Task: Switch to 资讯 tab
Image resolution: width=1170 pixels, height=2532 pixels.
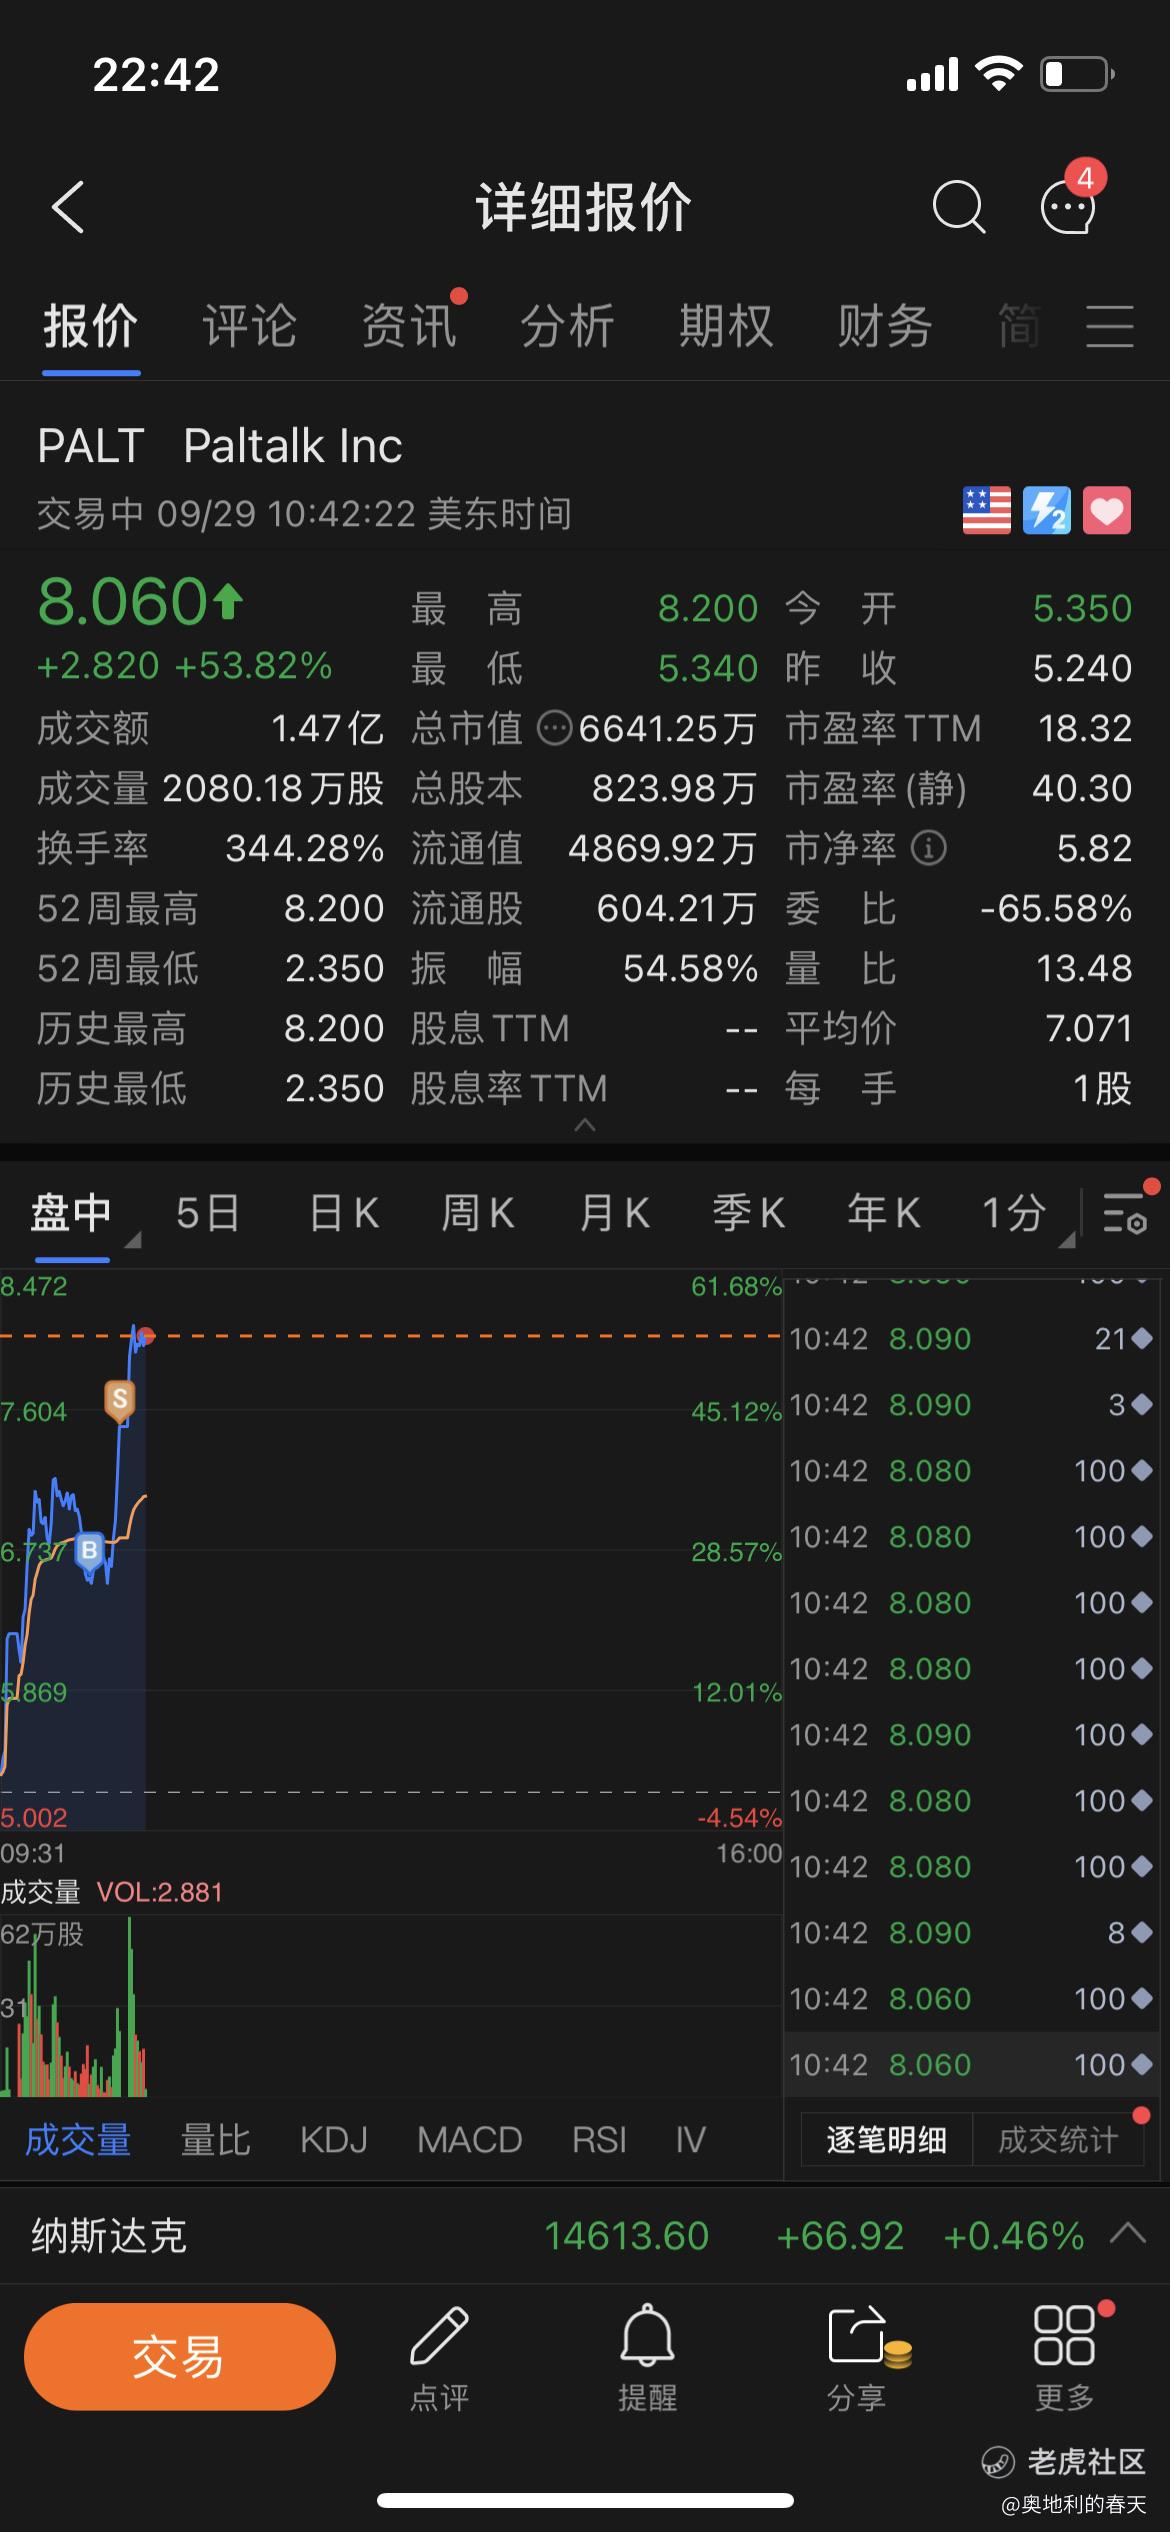Action: click(x=409, y=326)
